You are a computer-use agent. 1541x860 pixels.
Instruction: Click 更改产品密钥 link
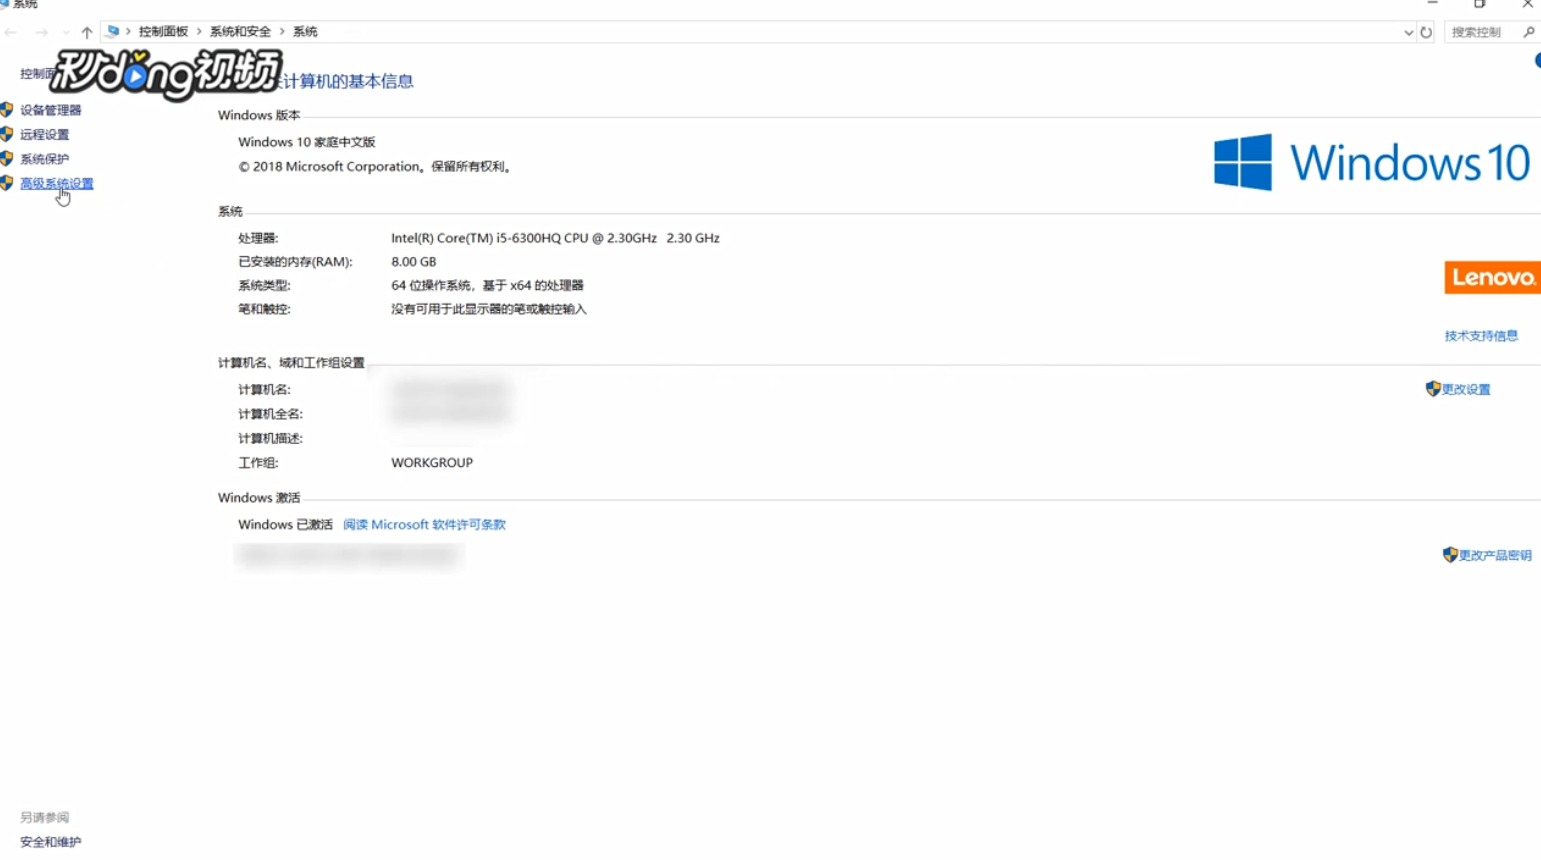[x=1495, y=556]
